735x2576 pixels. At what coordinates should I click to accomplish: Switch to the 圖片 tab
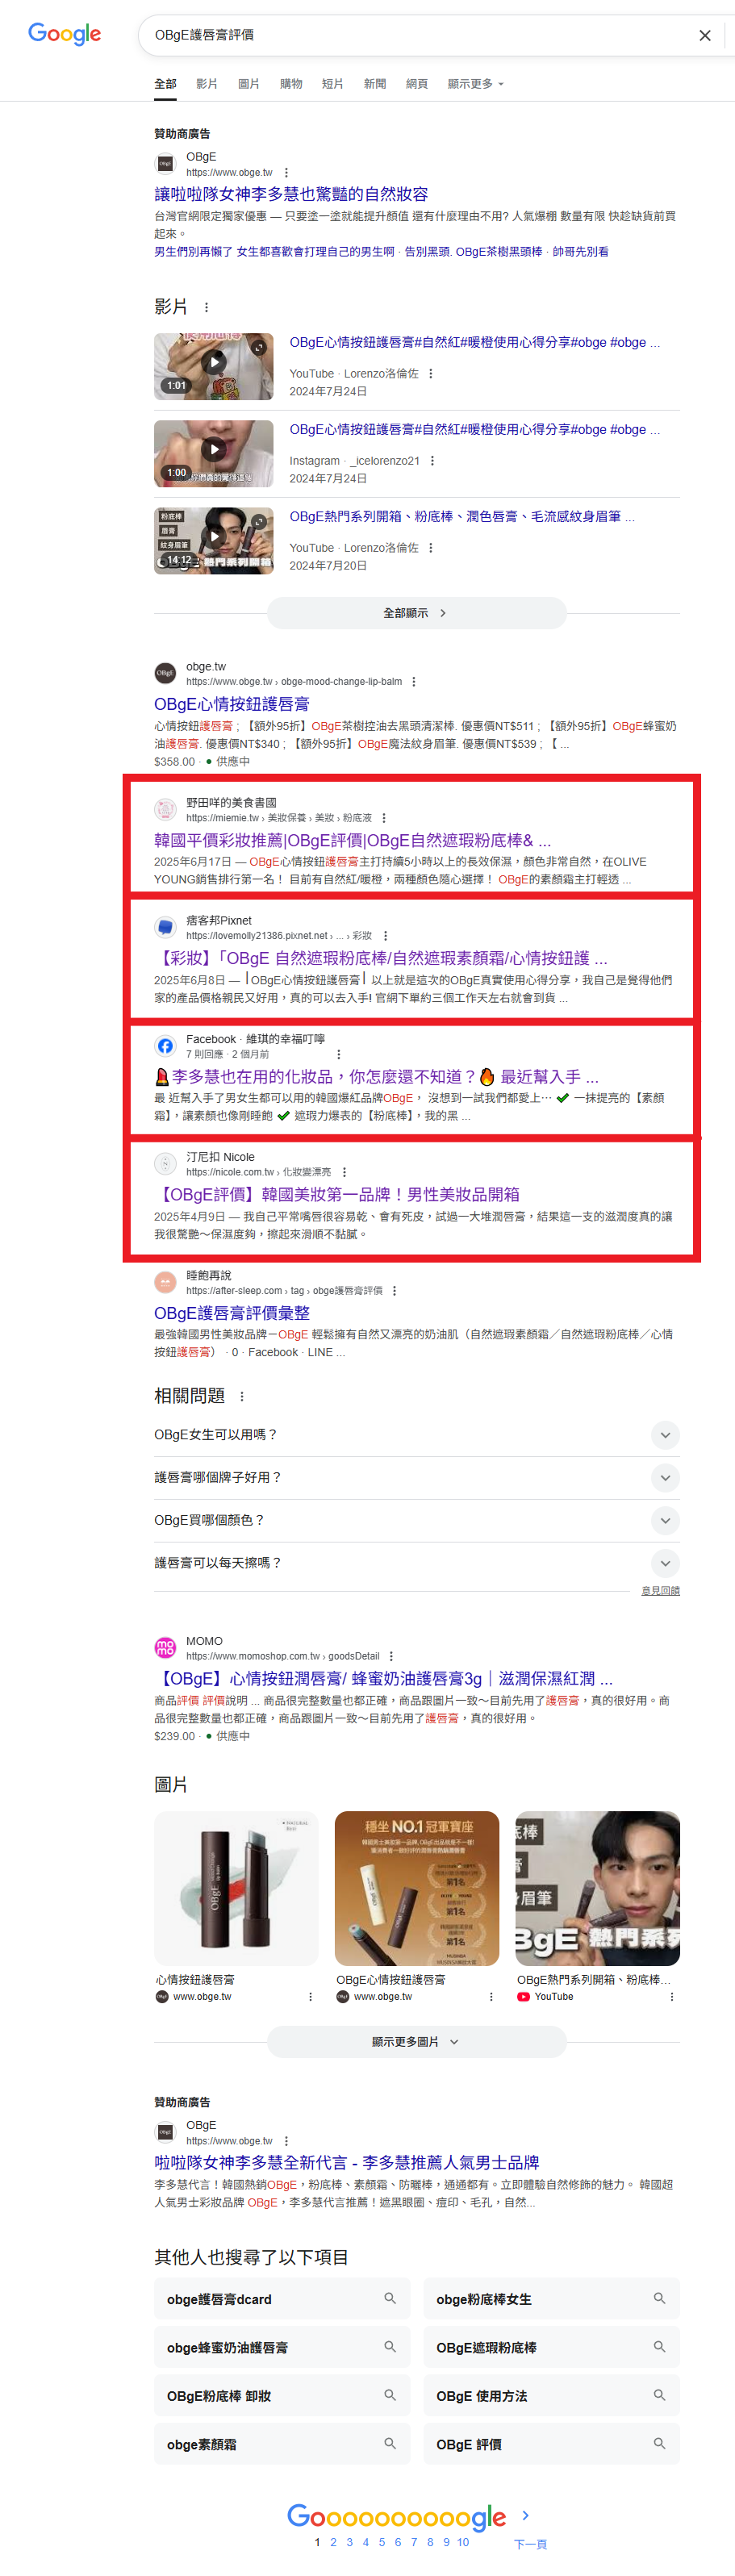click(249, 84)
